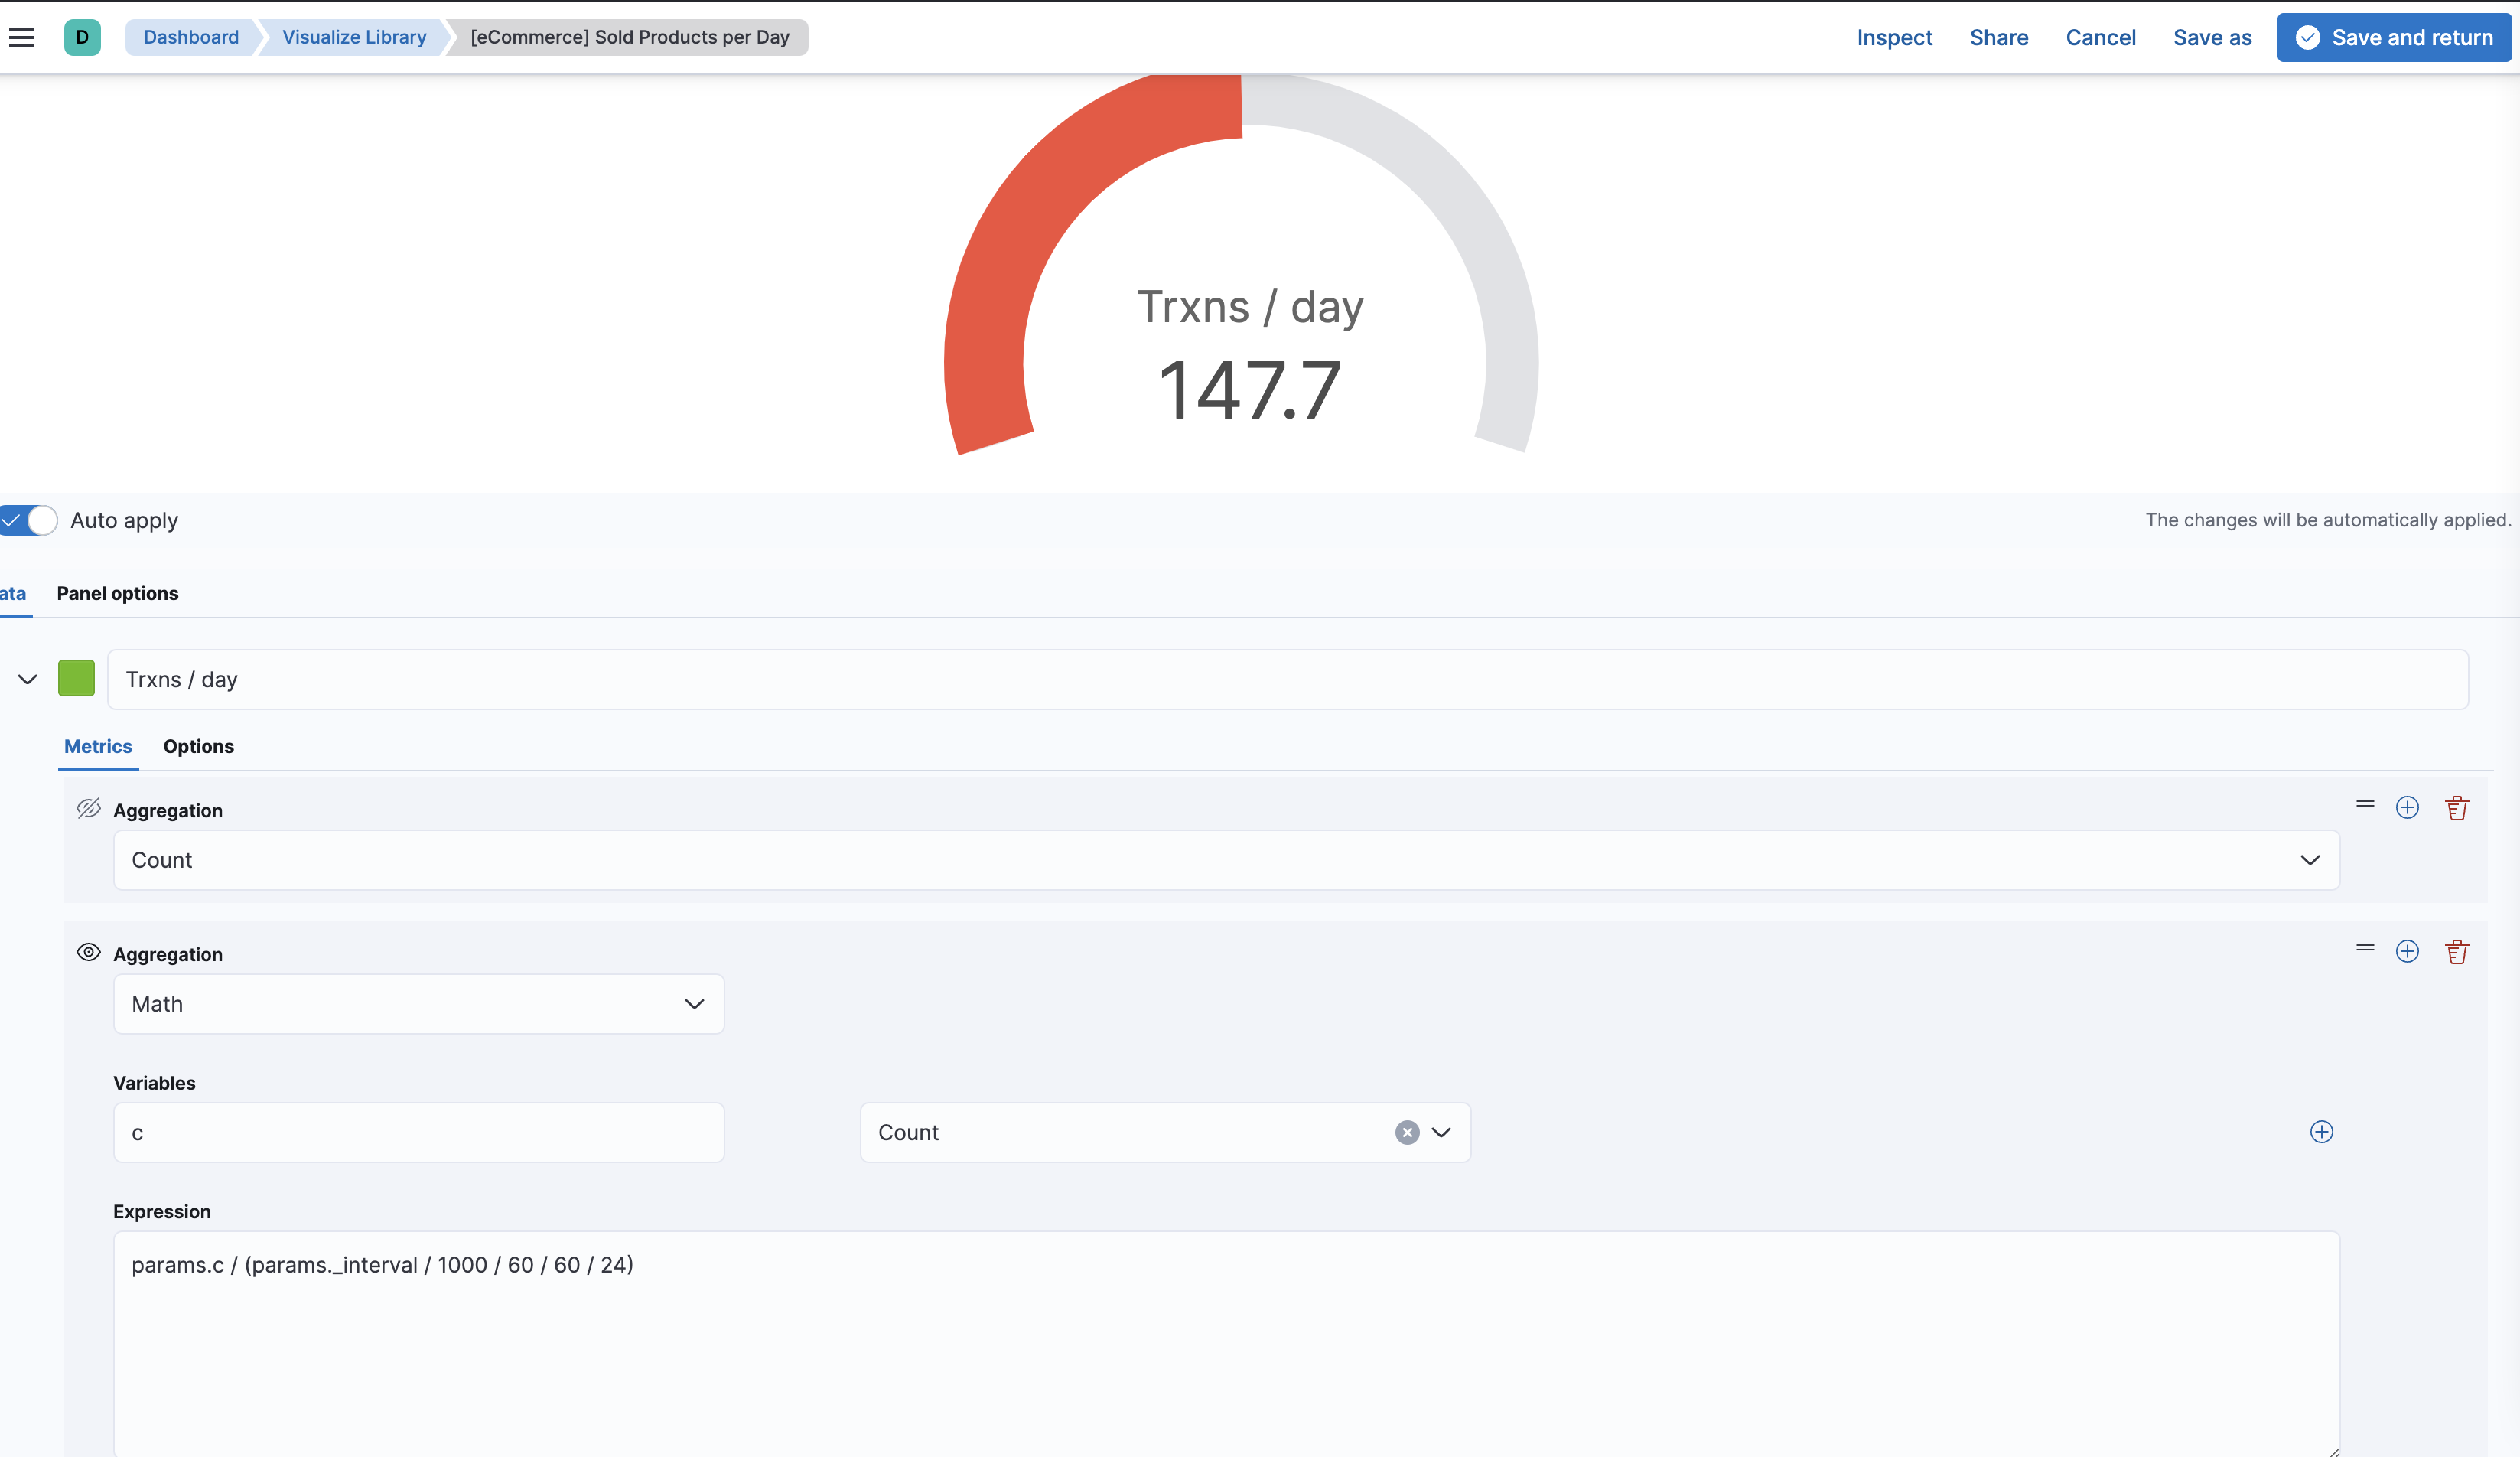The width and height of the screenshot is (2520, 1457).
Task: Enable visibility of the hidden Count aggregation
Action: 88,809
